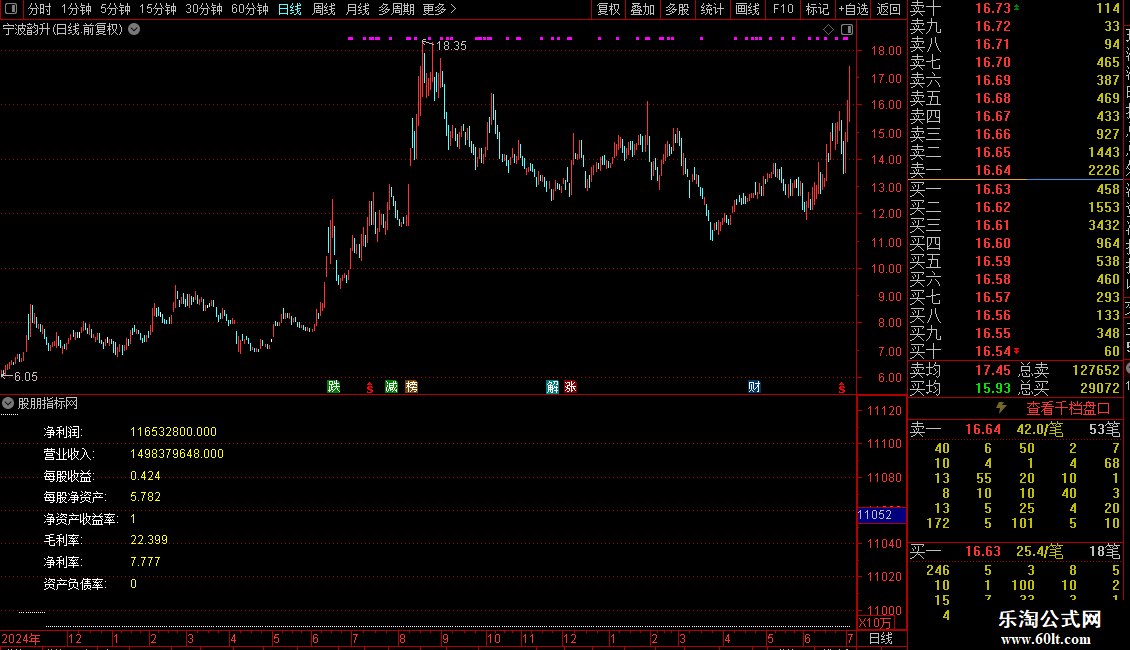The width and height of the screenshot is (1130, 650).
Task: Click the lightning bolt icon
Action: 1001,408
